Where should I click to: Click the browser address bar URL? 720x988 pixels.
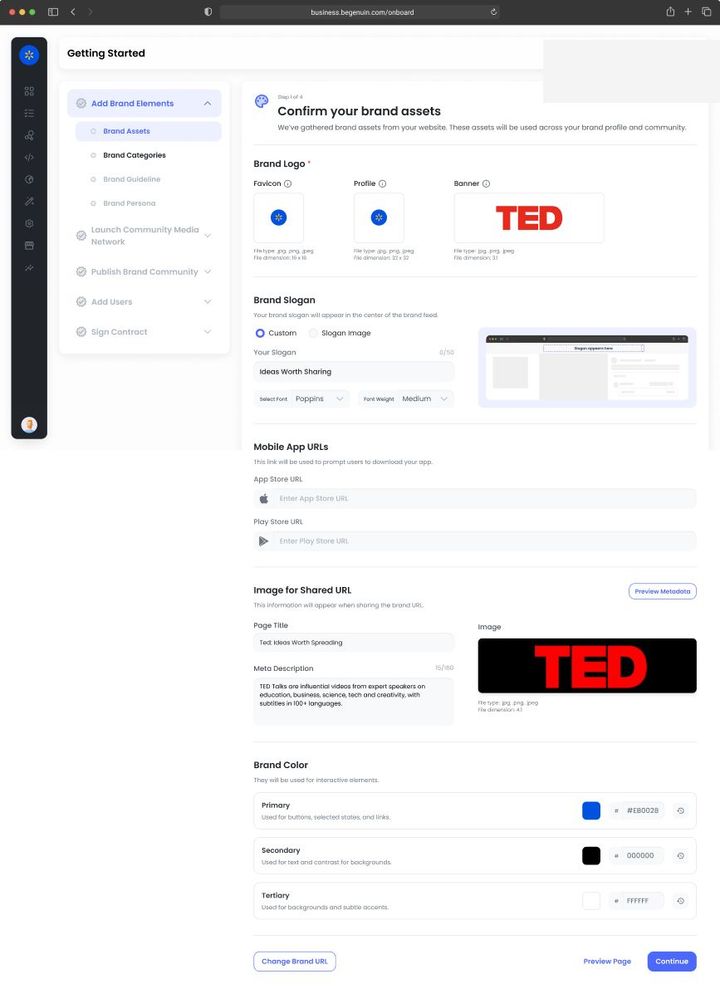pyautogui.click(x=362, y=12)
